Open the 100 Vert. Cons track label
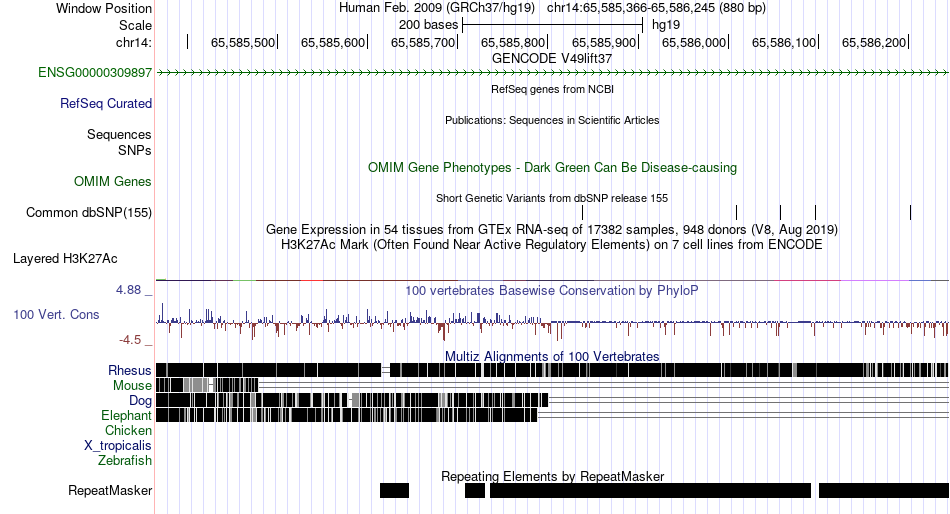Image resolution: width=950 pixels, height=514 pixels. tap(56, 315)
